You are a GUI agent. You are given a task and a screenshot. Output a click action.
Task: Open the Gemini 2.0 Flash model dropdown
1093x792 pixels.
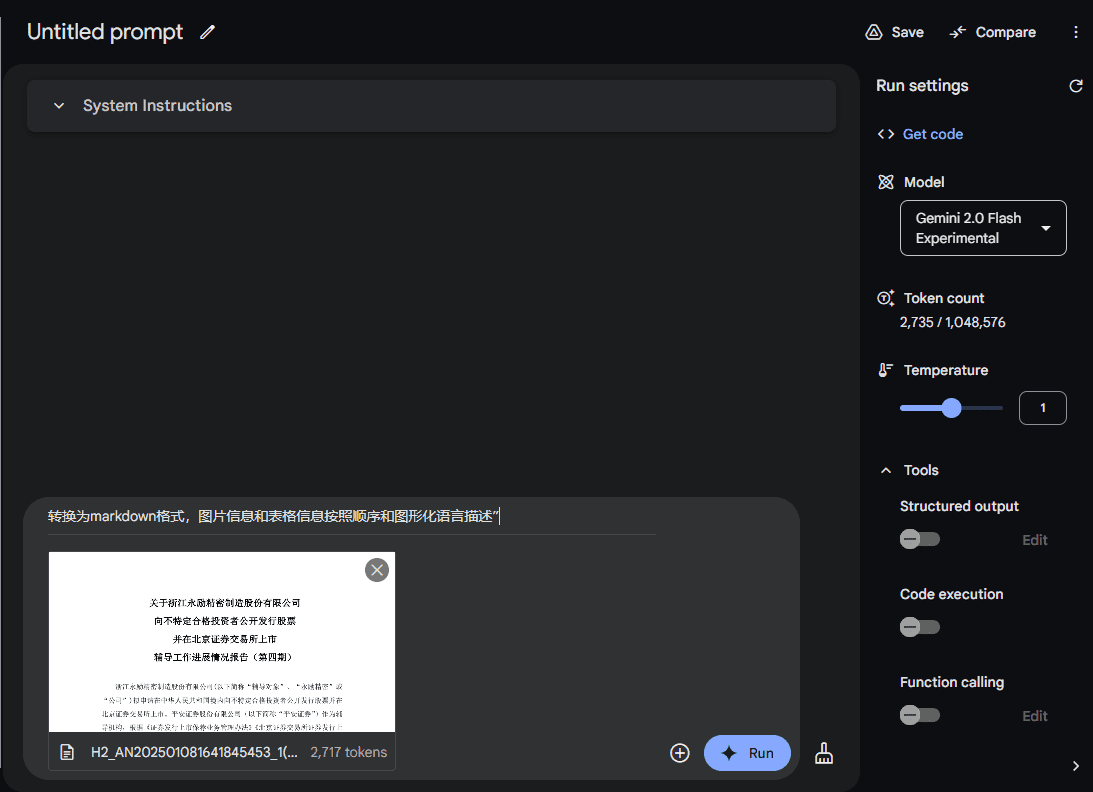coord(983,228)
